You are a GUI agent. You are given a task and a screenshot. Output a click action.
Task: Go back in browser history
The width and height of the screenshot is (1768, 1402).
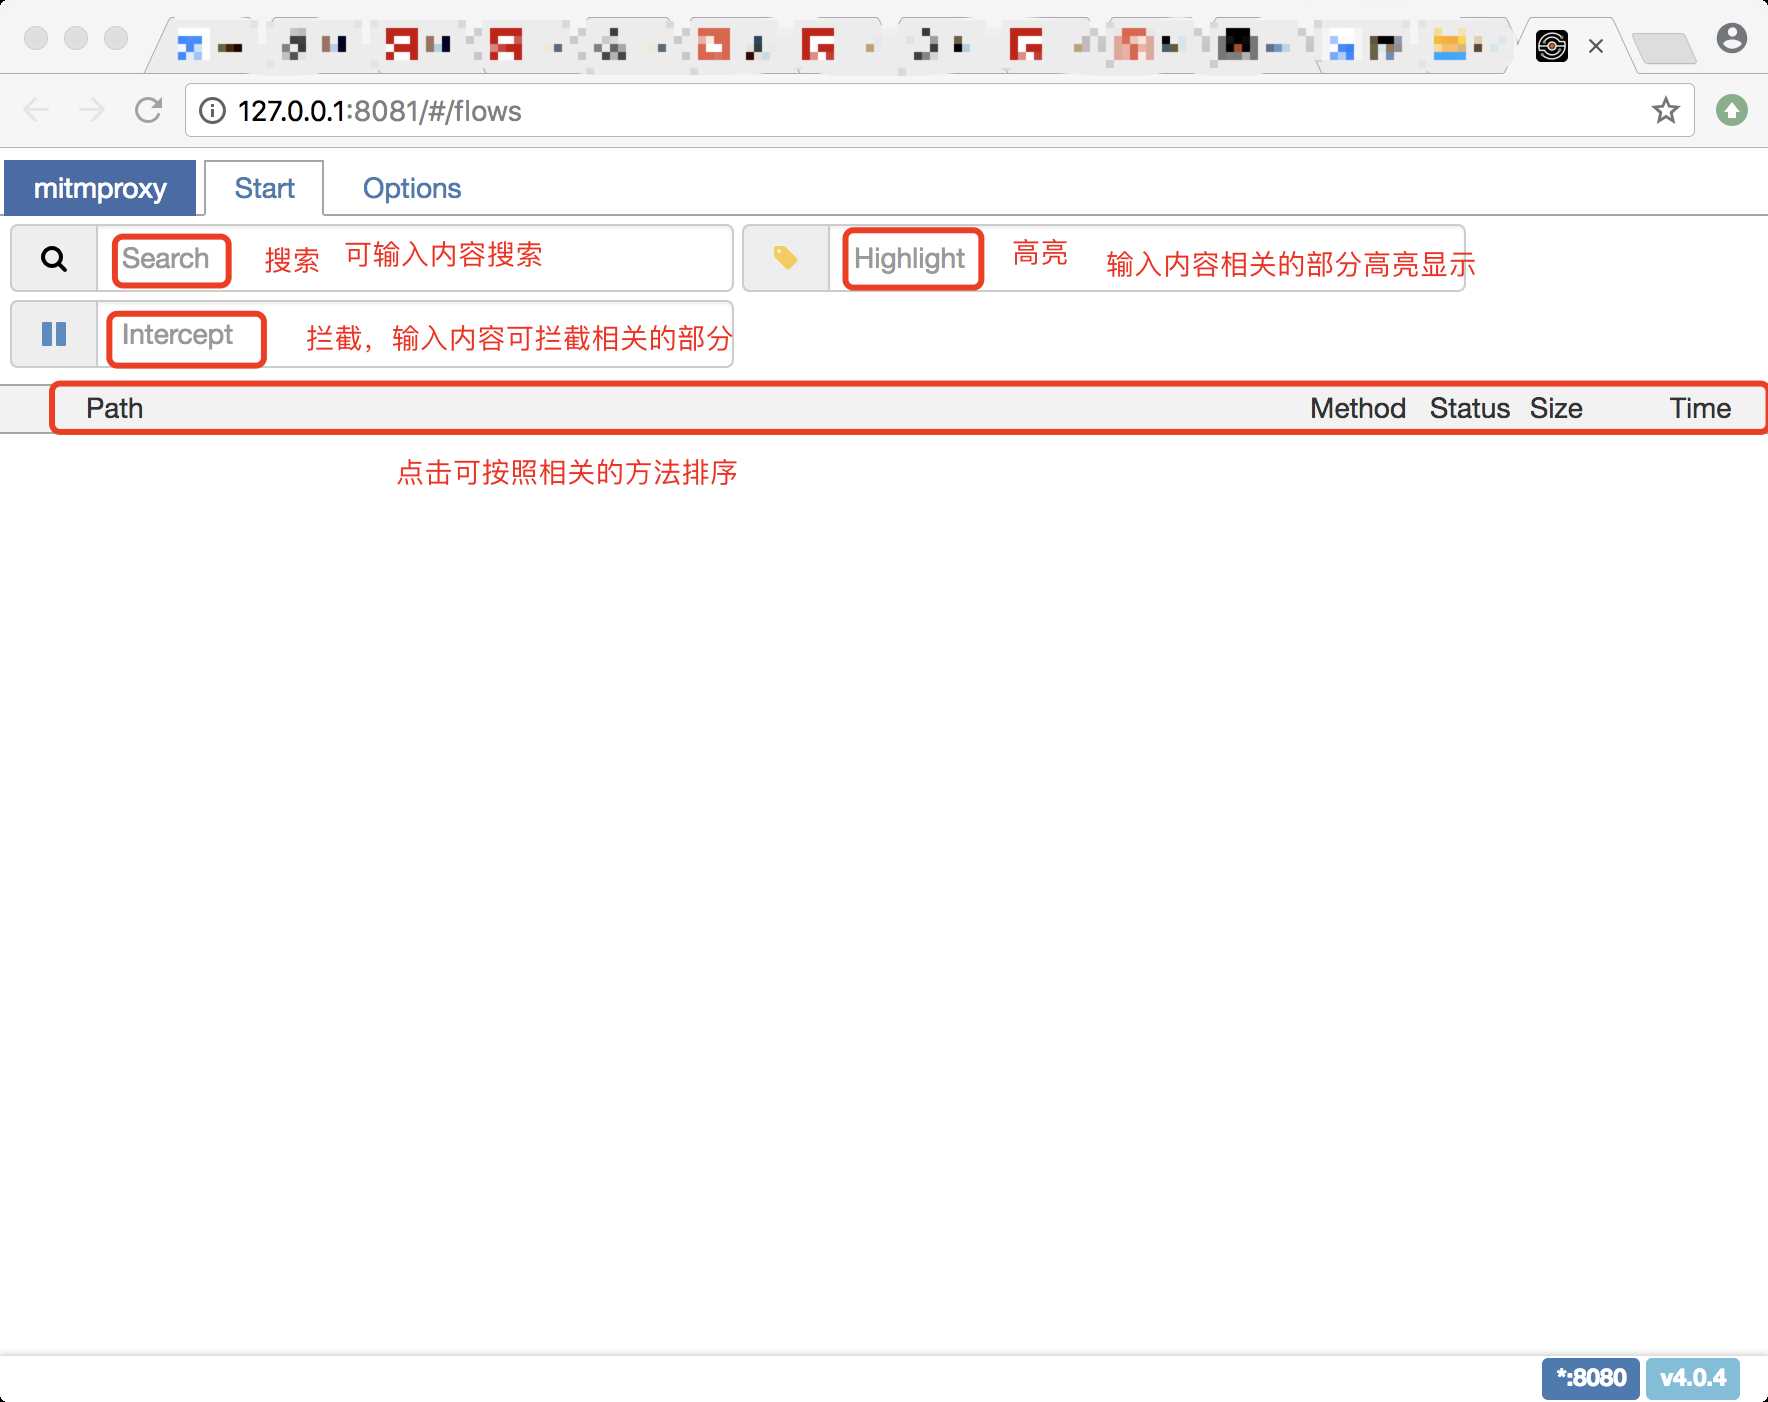coord(36,110)
